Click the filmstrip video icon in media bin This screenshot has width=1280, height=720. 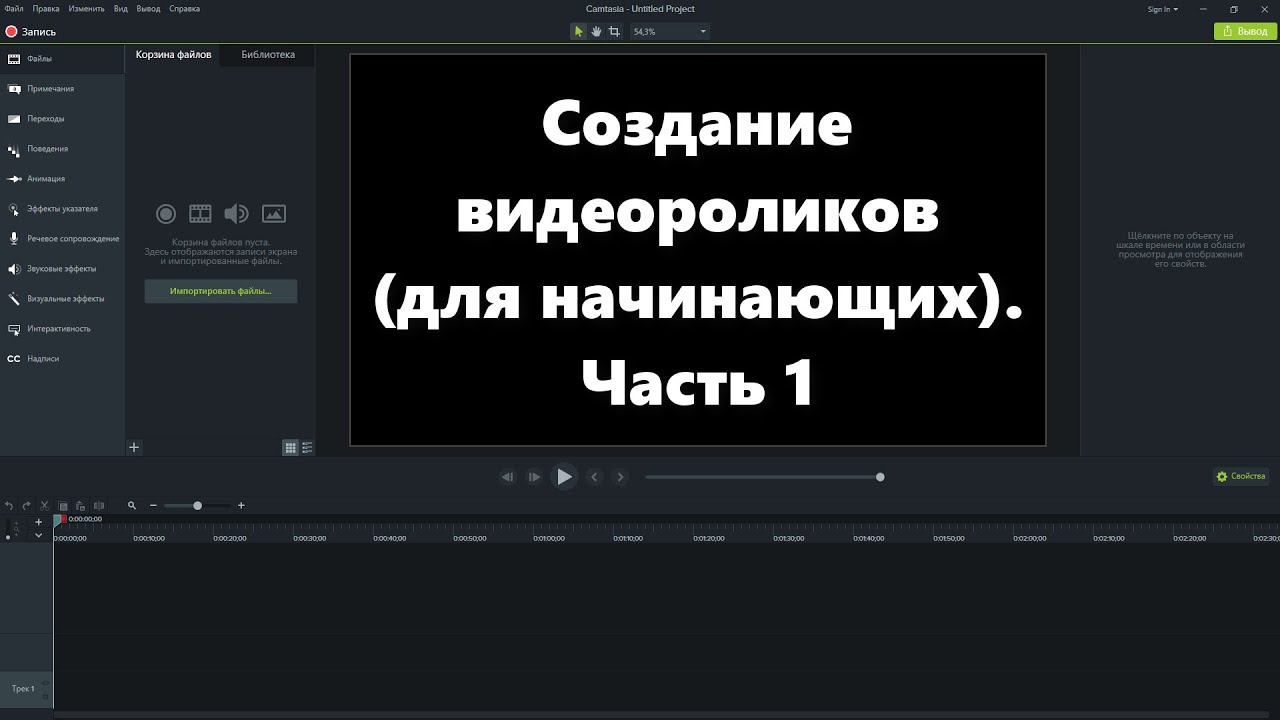point(200,213)
